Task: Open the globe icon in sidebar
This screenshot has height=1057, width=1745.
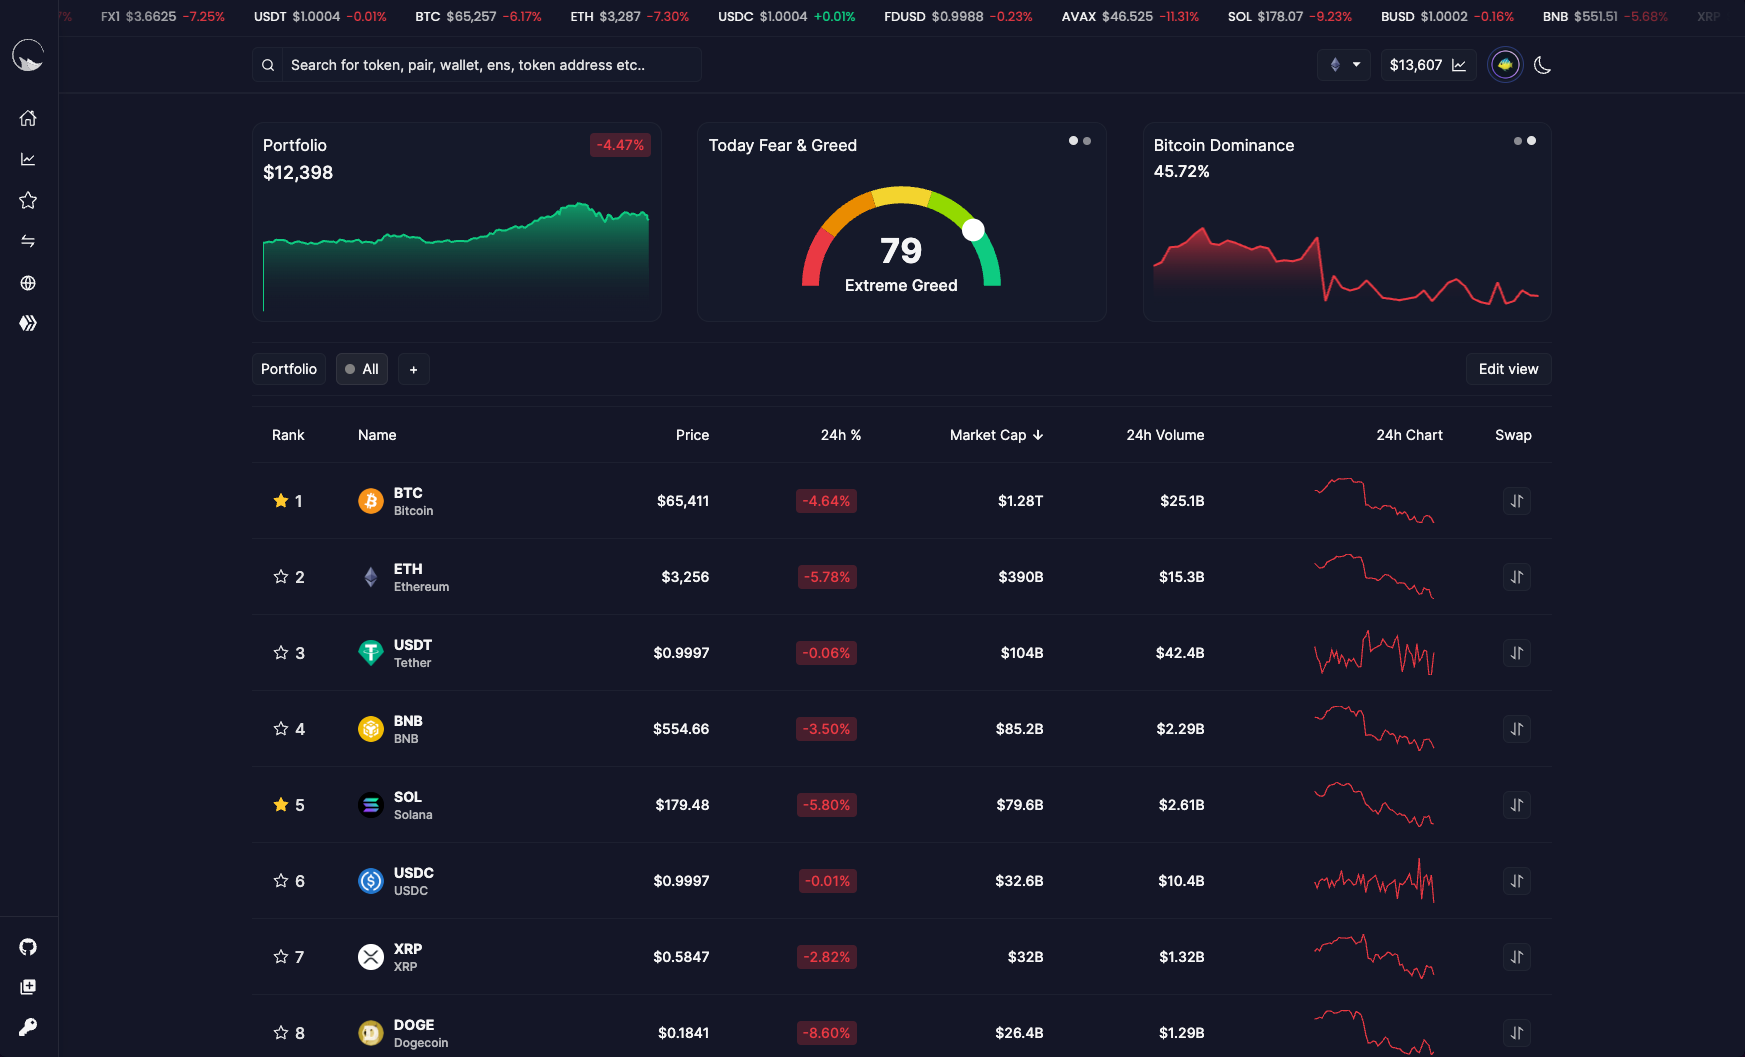Action: 28,283
